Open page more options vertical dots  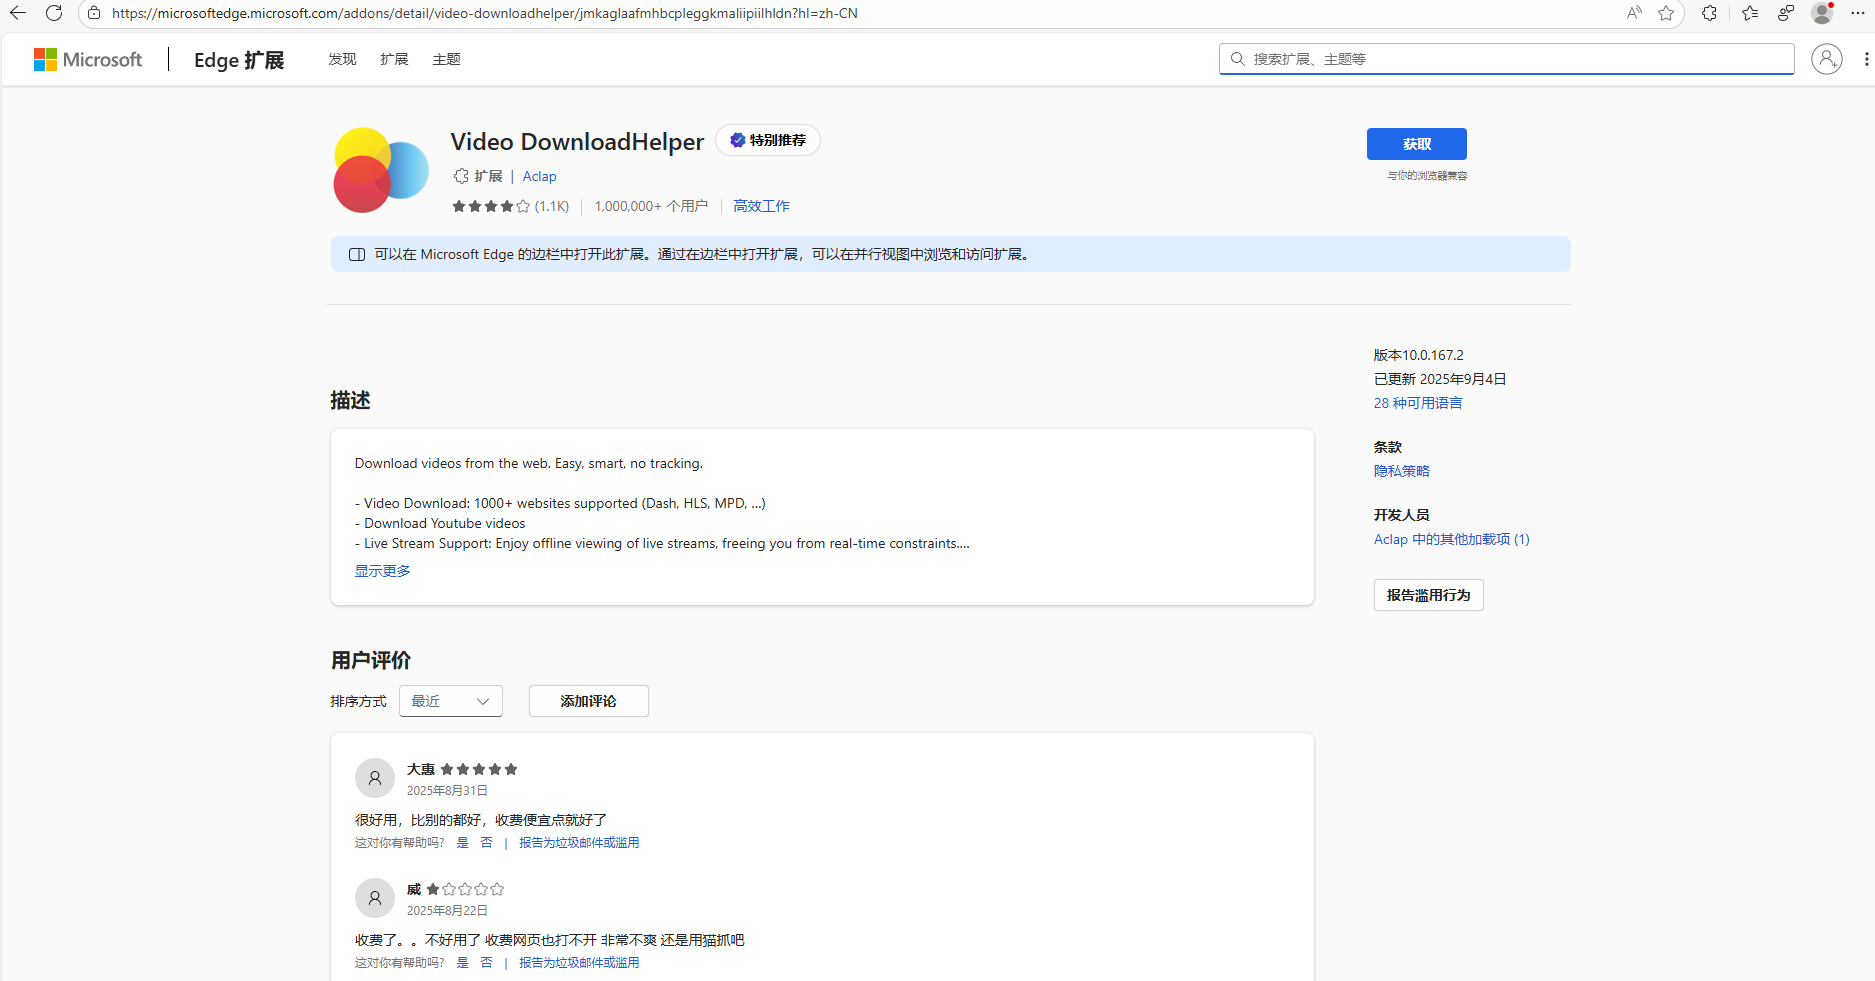tap(1866, 59)
